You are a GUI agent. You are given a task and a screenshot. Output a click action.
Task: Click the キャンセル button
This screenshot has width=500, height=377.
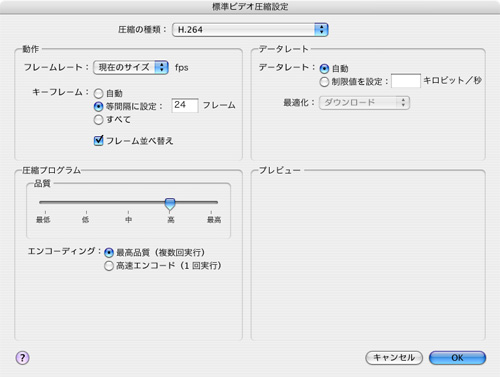[x=394, y=358]
